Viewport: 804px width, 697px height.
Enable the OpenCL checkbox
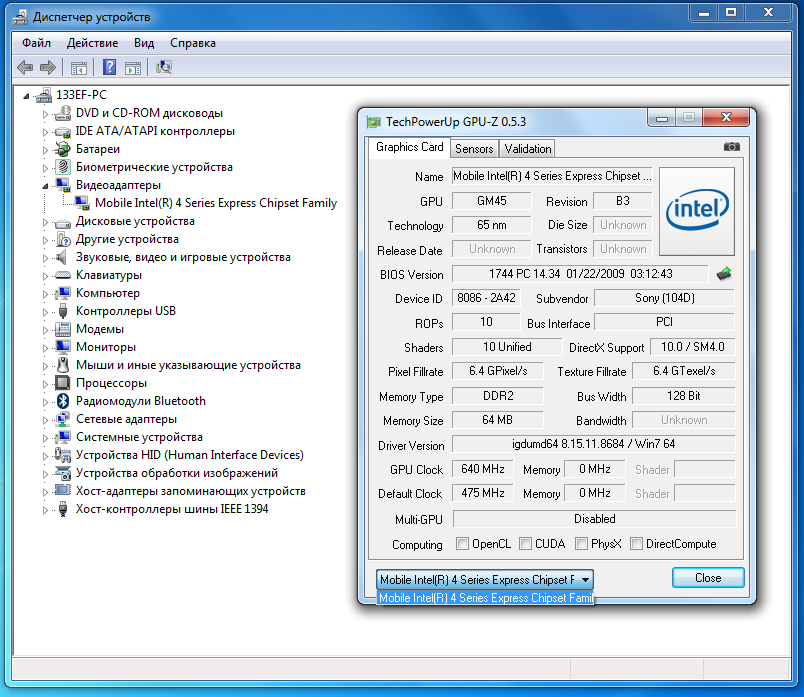[x=463, y=544]
